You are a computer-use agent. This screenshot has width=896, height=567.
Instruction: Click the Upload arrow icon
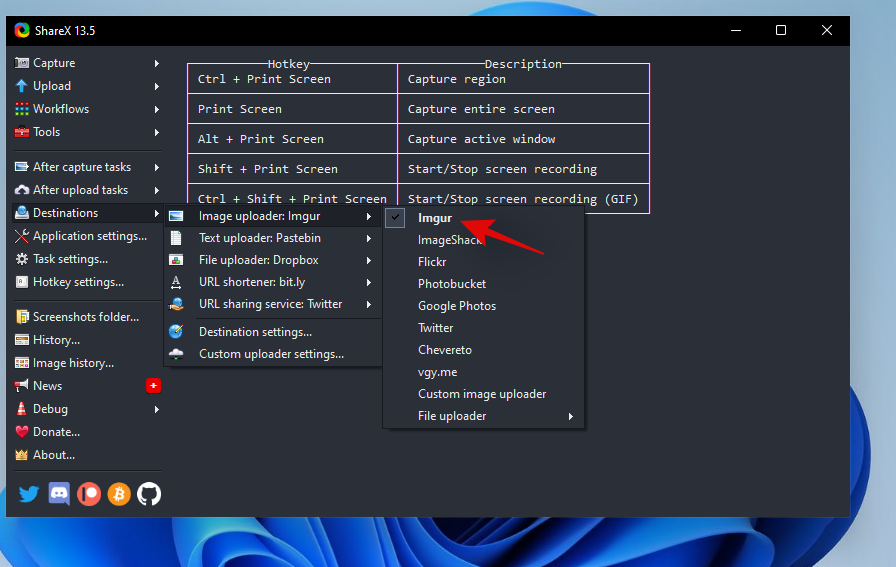[x=22, y=86]
